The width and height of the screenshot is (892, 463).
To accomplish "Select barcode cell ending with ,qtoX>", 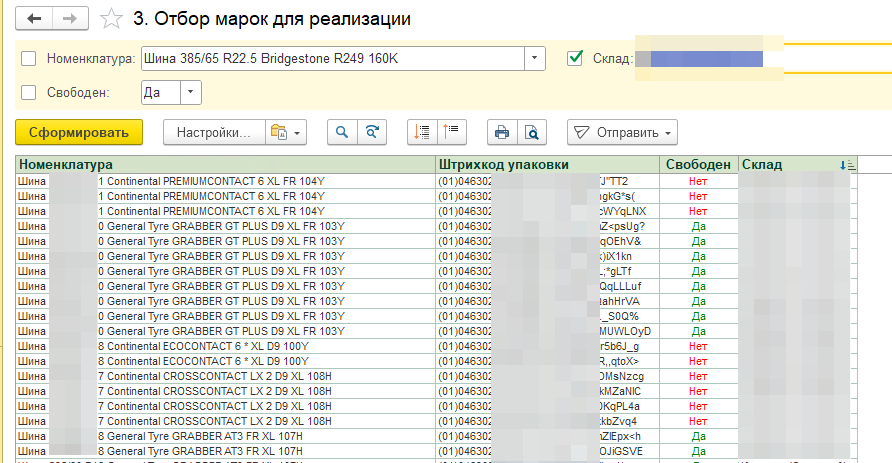I will pyautogui.click(x=547, y=361).
